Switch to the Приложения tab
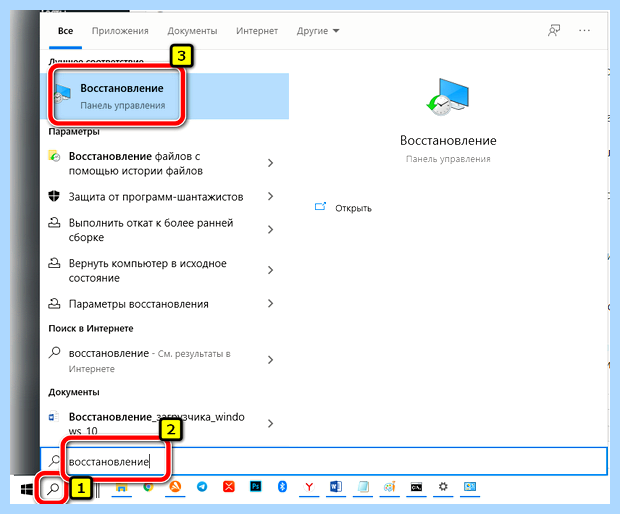Viewport: 620px width, 514px height. [x=120, y=31]
